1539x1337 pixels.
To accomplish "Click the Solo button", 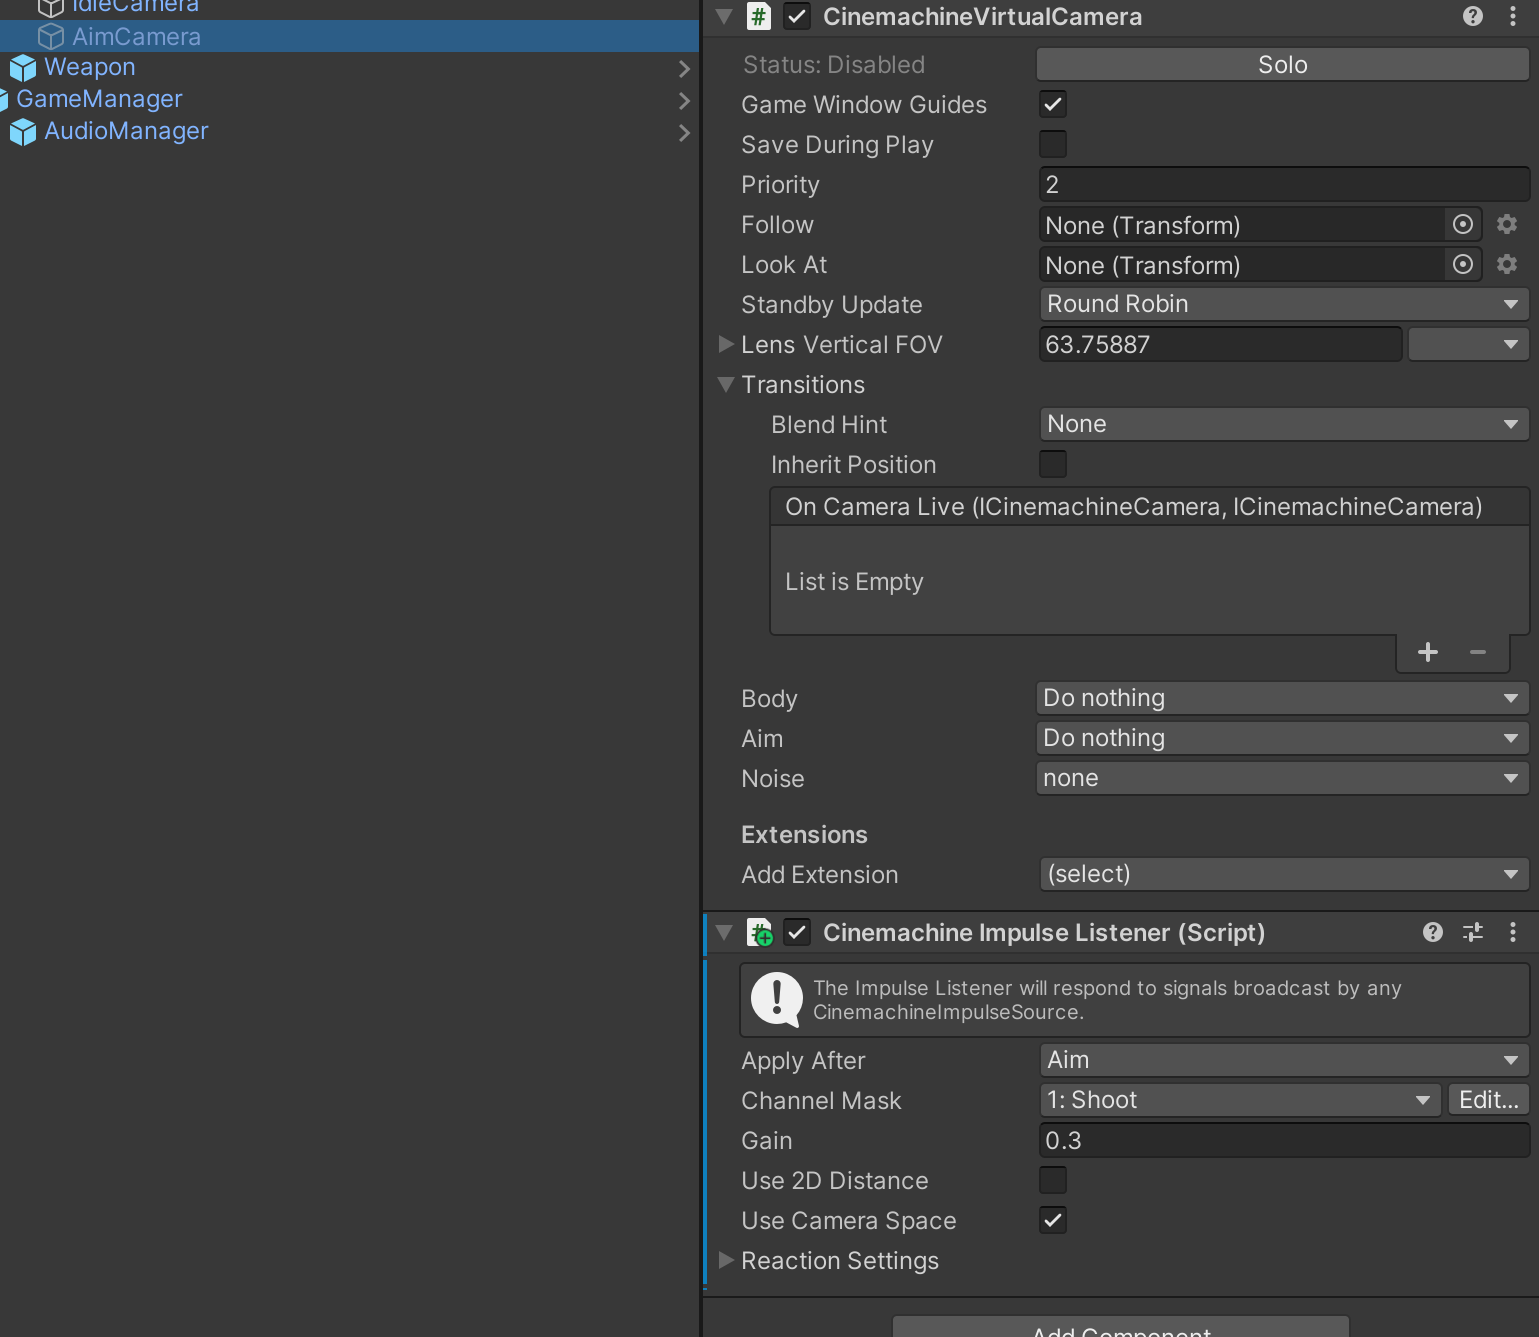I will [1283, 64].
